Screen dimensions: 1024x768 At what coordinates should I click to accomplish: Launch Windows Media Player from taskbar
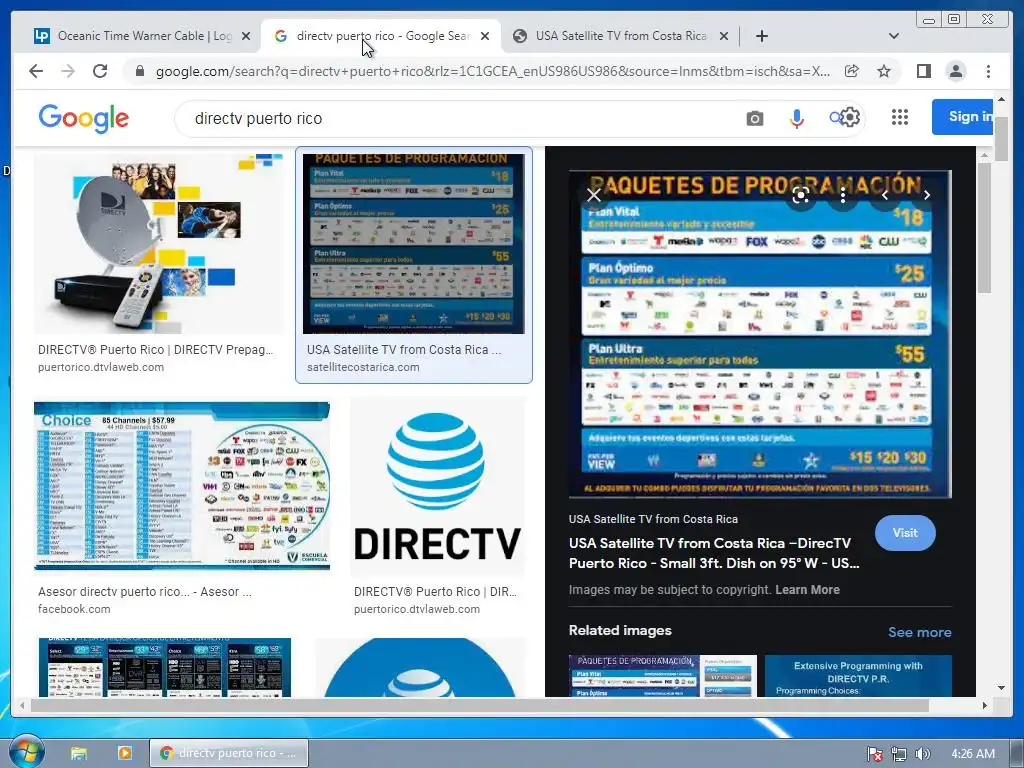[x=124, y=753]
